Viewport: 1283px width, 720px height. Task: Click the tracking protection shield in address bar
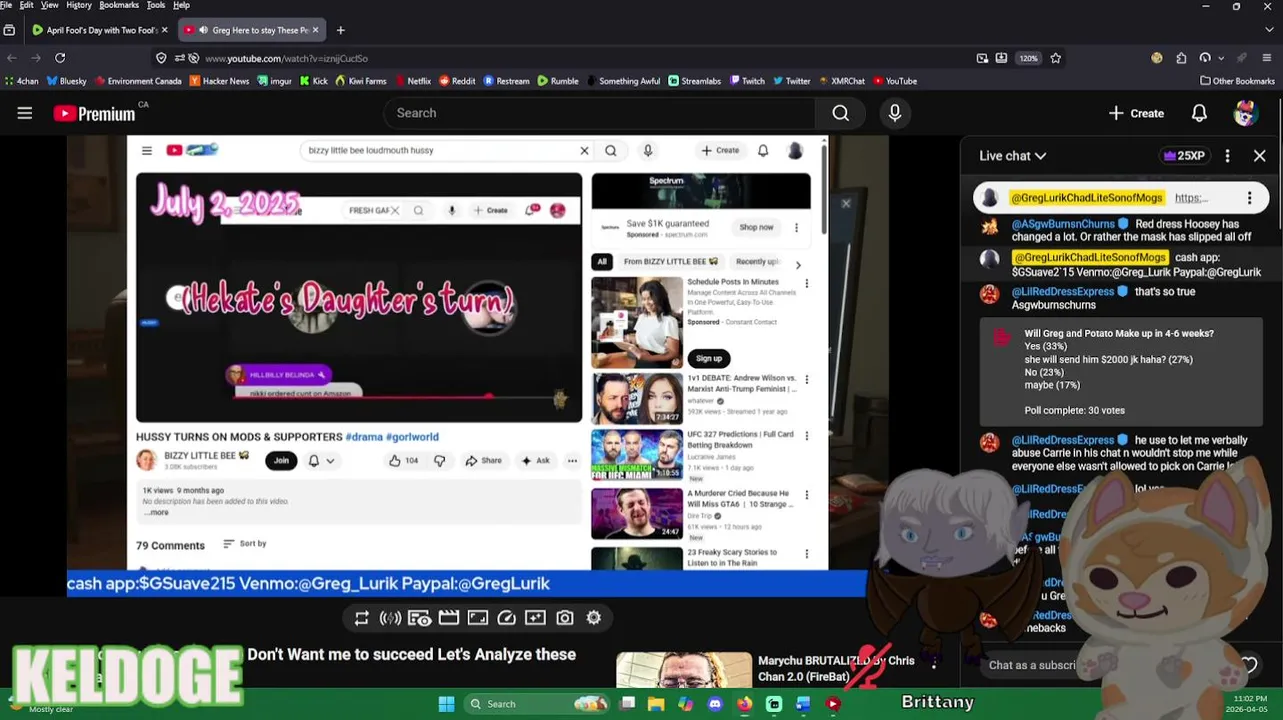[161, 58]
